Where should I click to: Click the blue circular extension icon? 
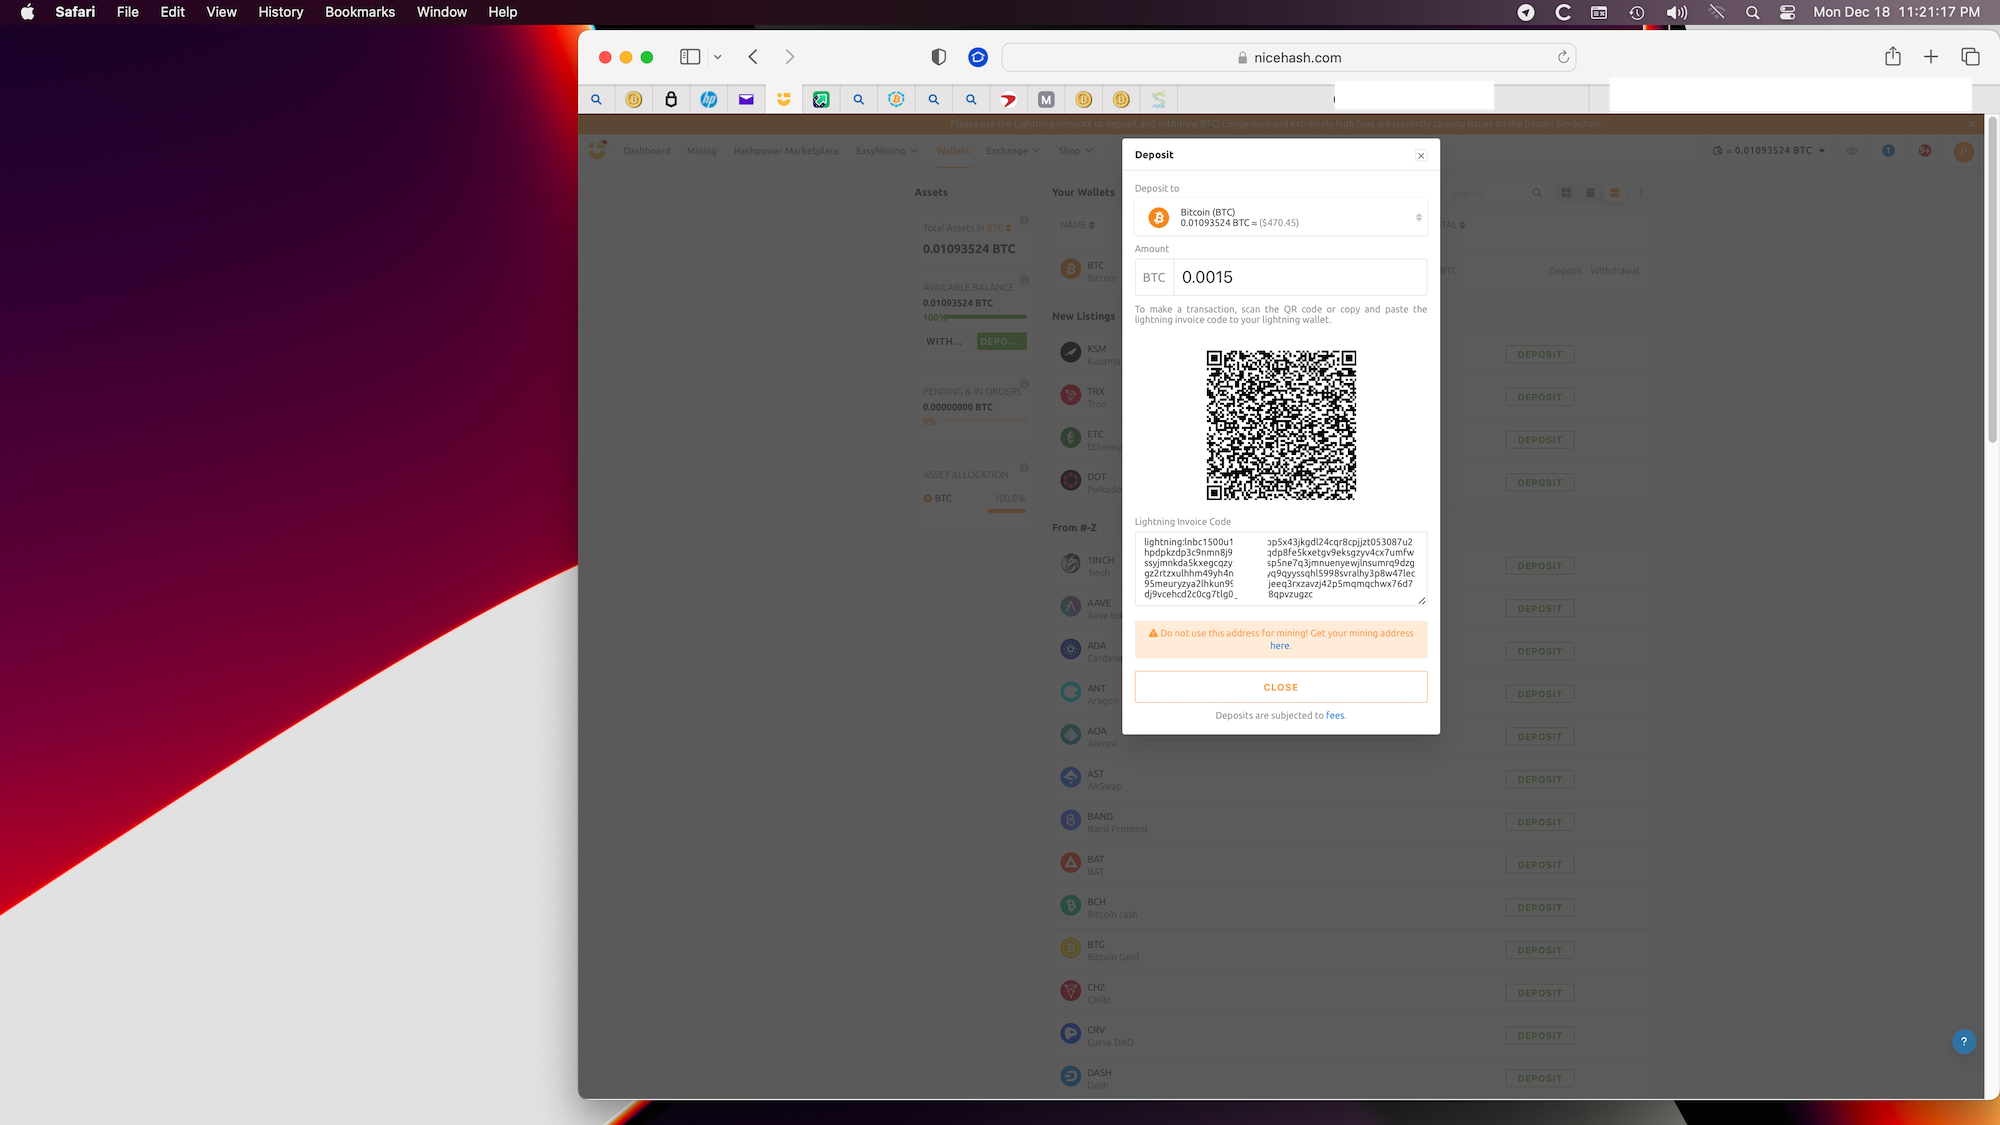(978, 57)
